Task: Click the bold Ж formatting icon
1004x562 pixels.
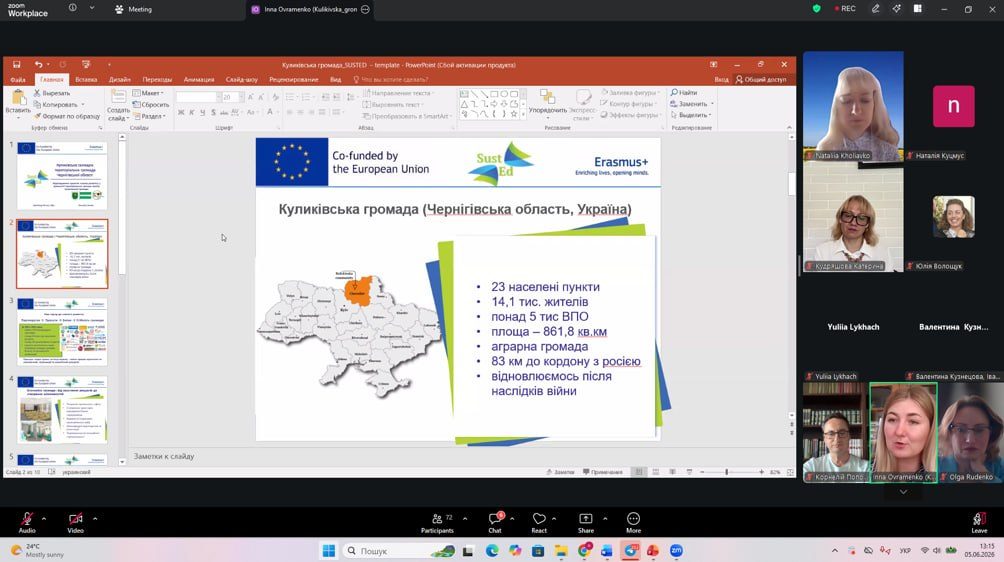Action: pyautogui.click(x=181, y=113)
